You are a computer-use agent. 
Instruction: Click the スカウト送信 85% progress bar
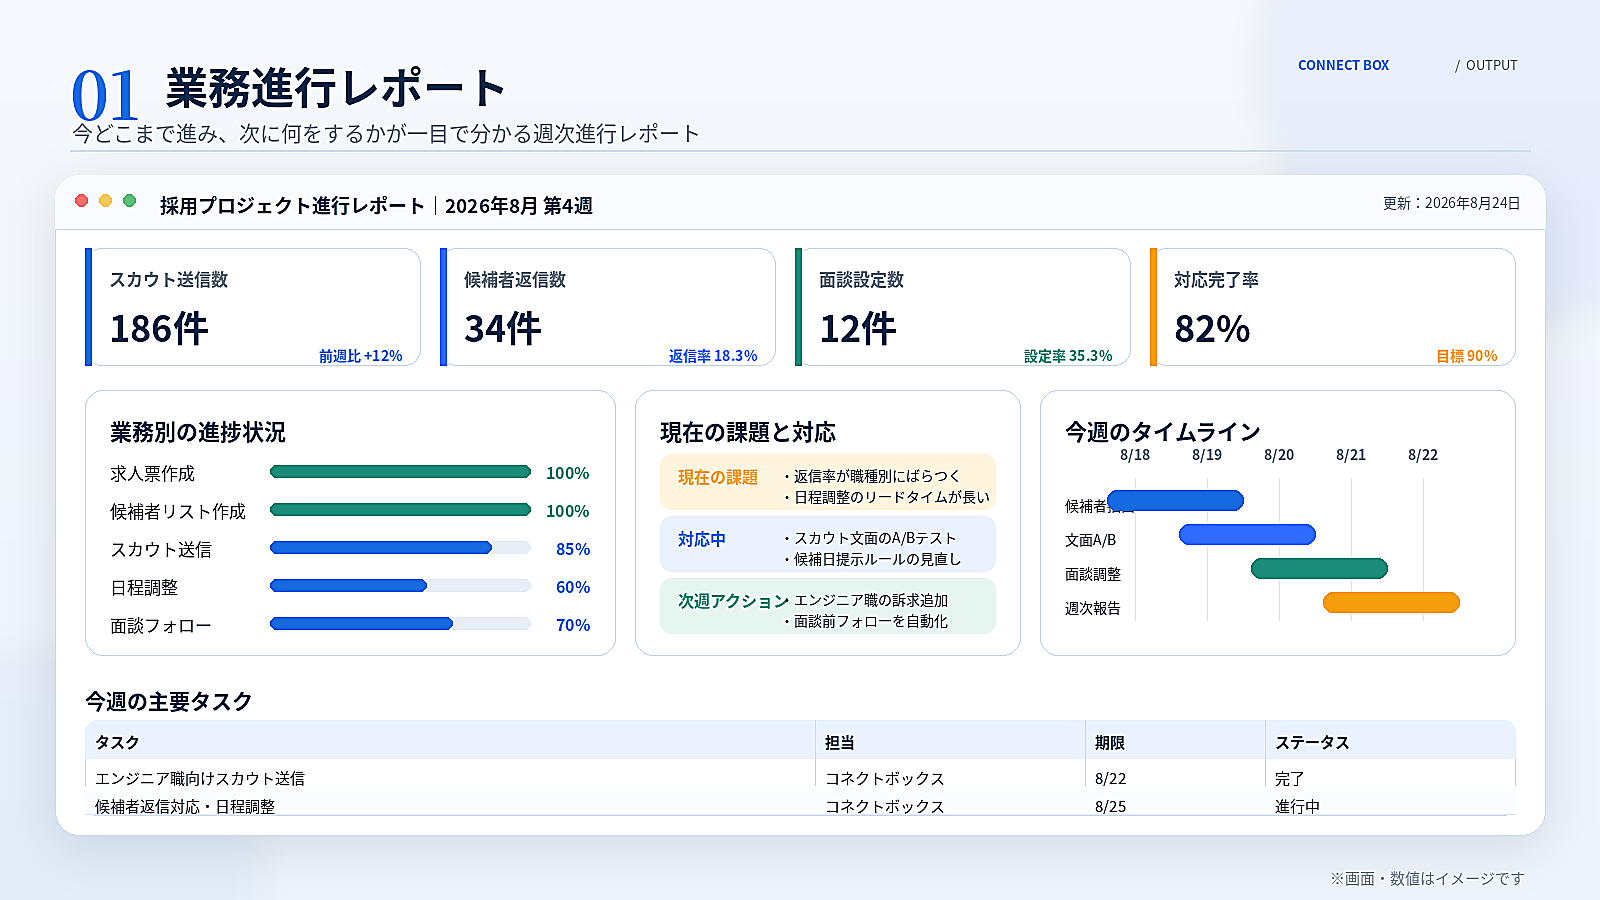click(x=400, y=548)
